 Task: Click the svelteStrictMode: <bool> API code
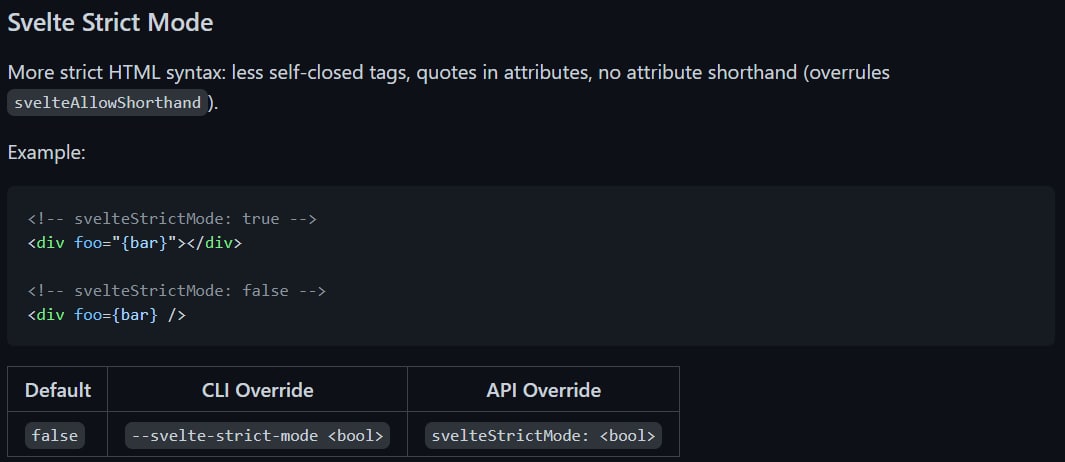[x=543, y=436]
